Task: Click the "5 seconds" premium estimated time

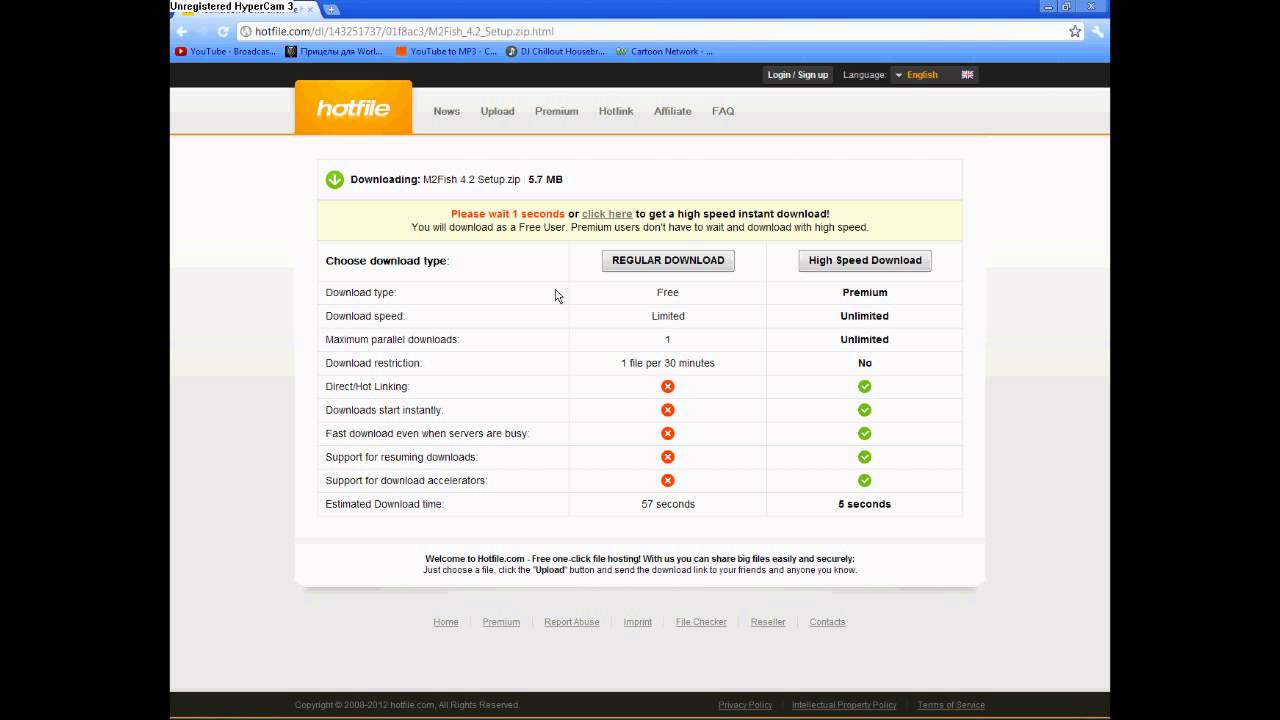Action: 864,504
